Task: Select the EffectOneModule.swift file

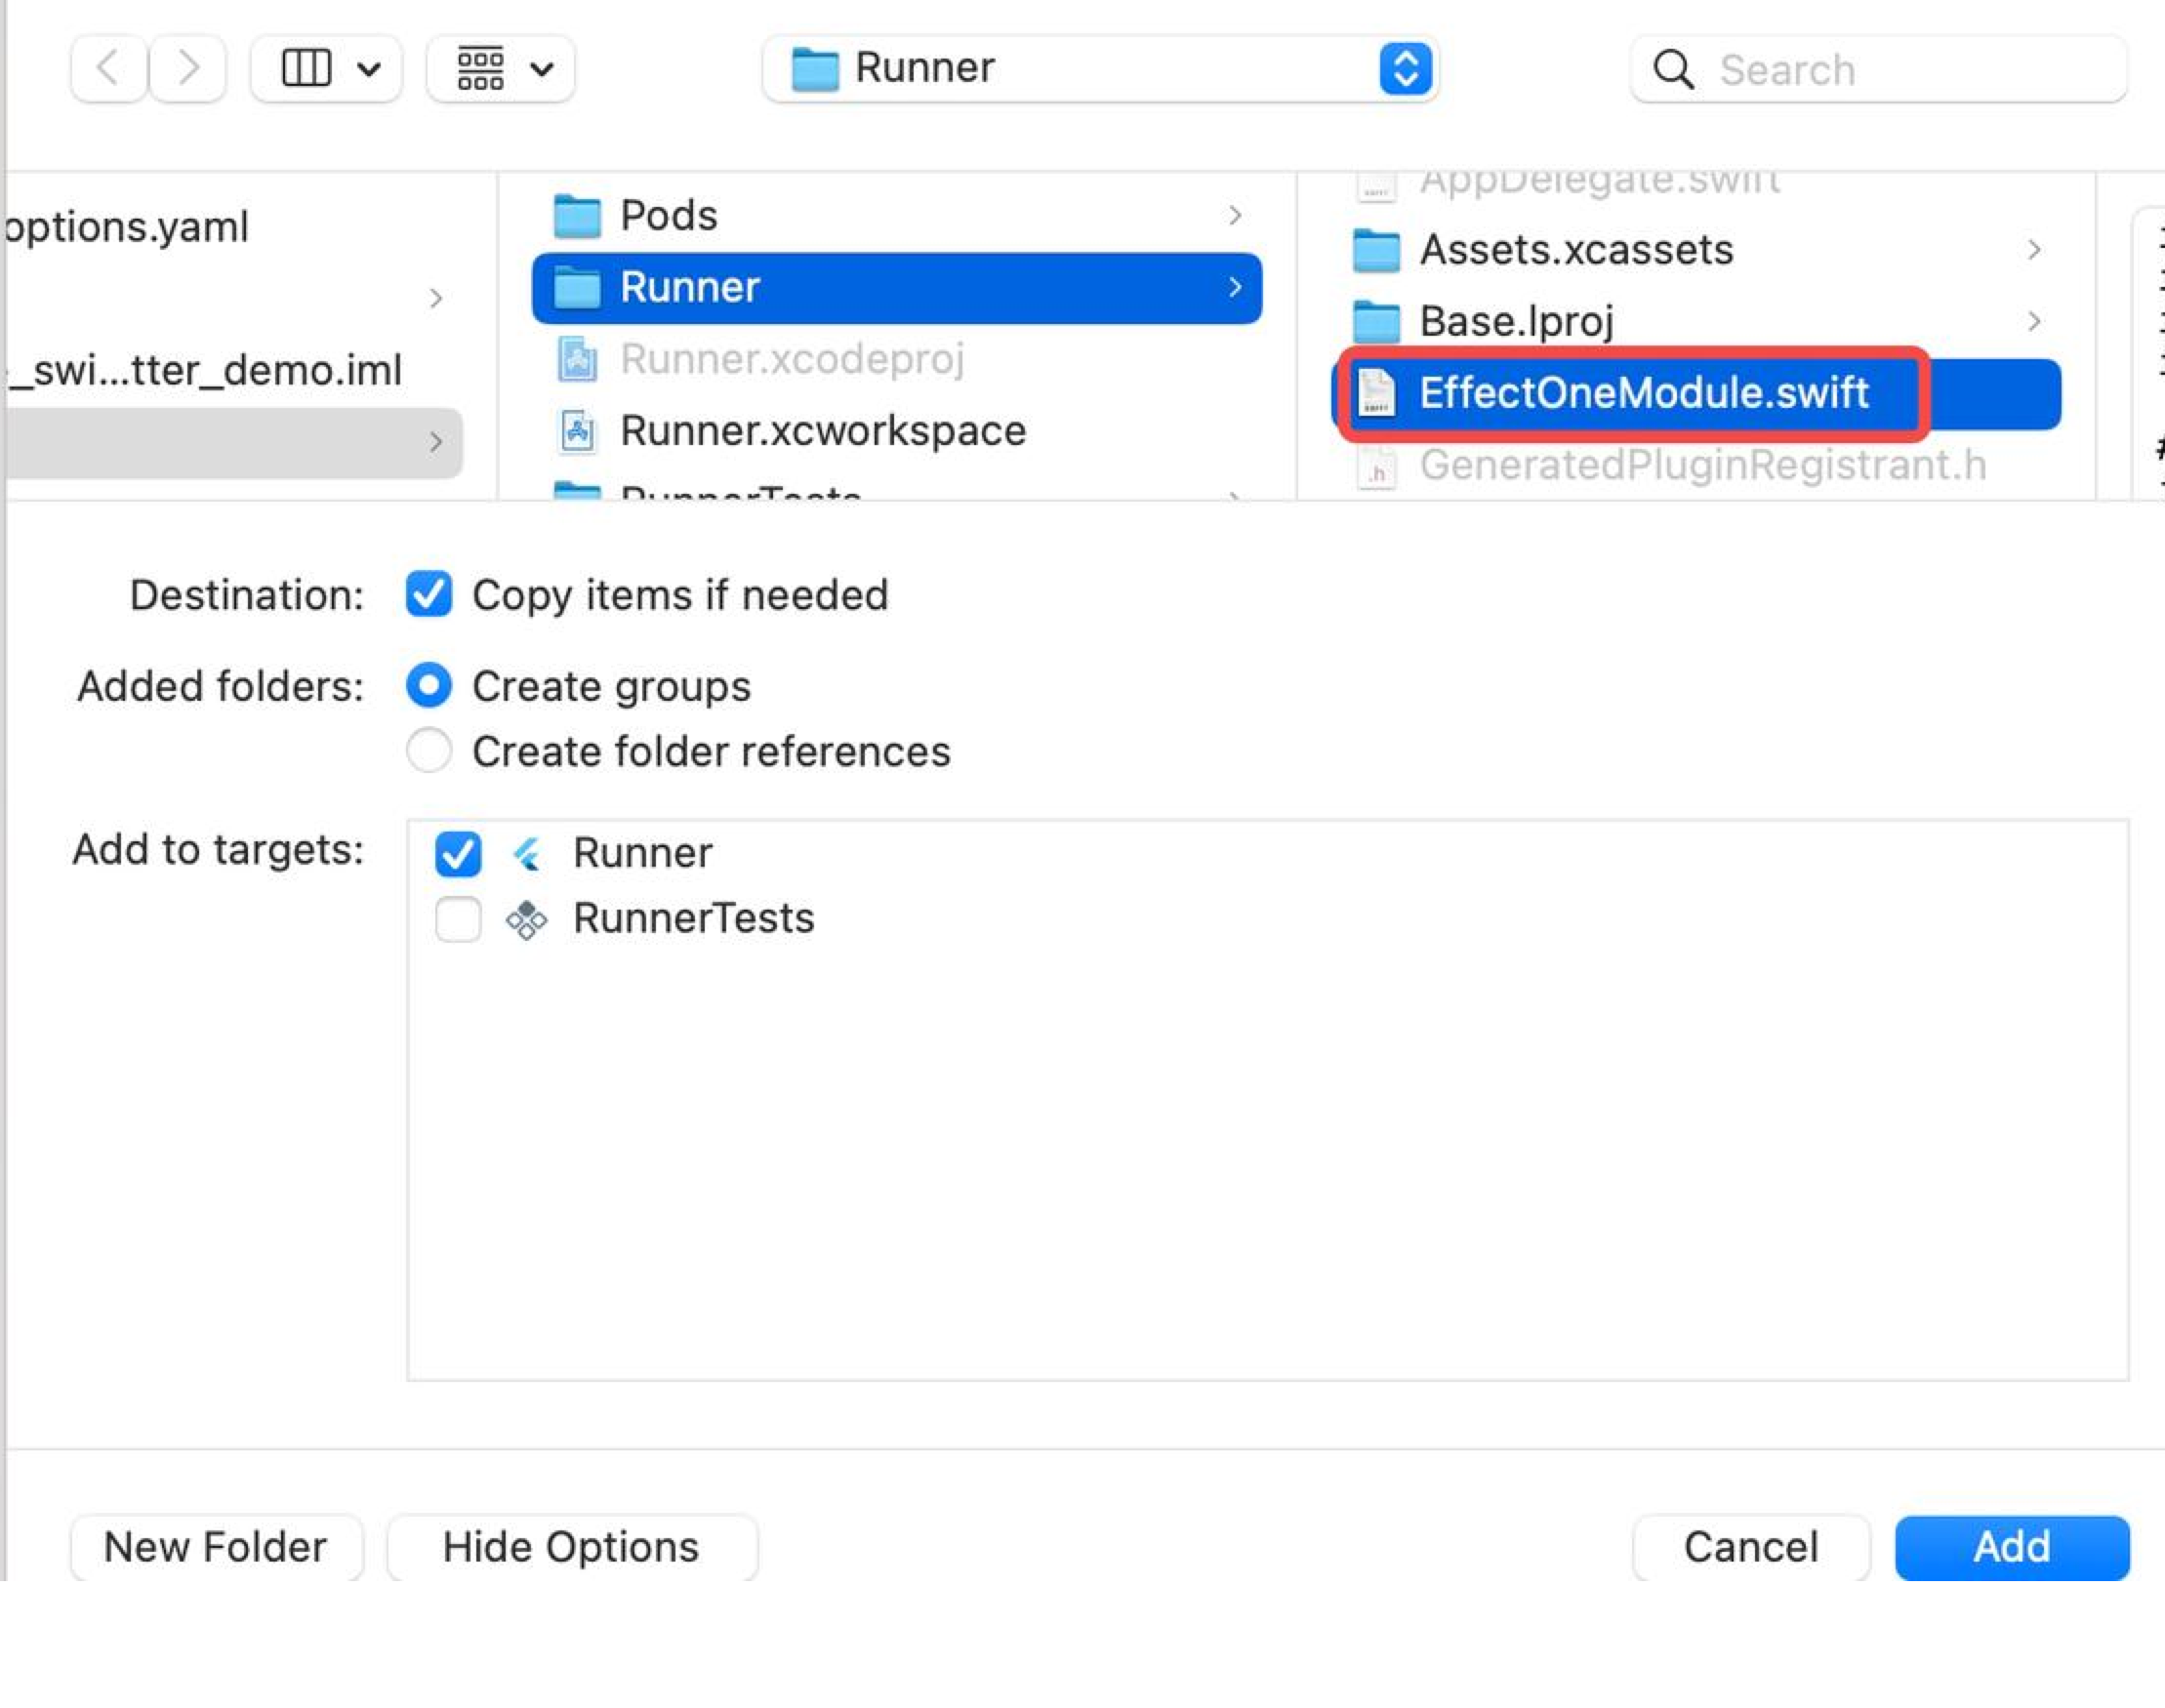Action: coord(1696,394)
